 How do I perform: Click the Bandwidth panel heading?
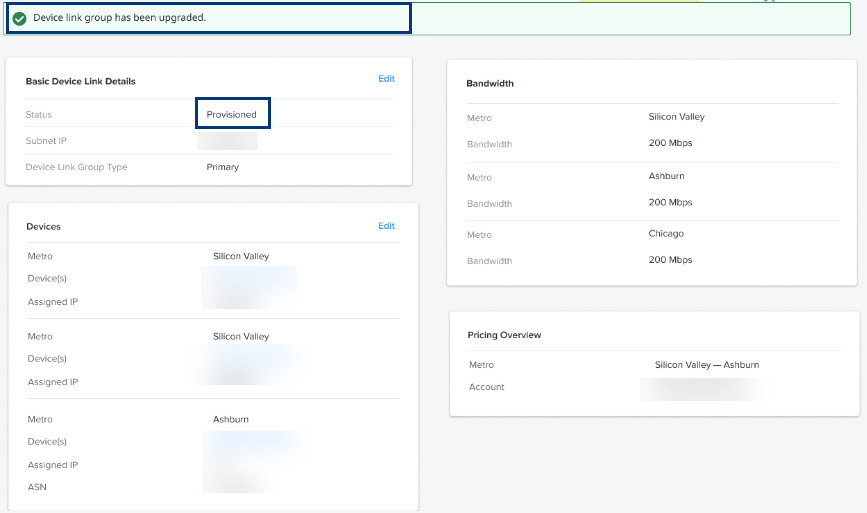click(490, 84)
